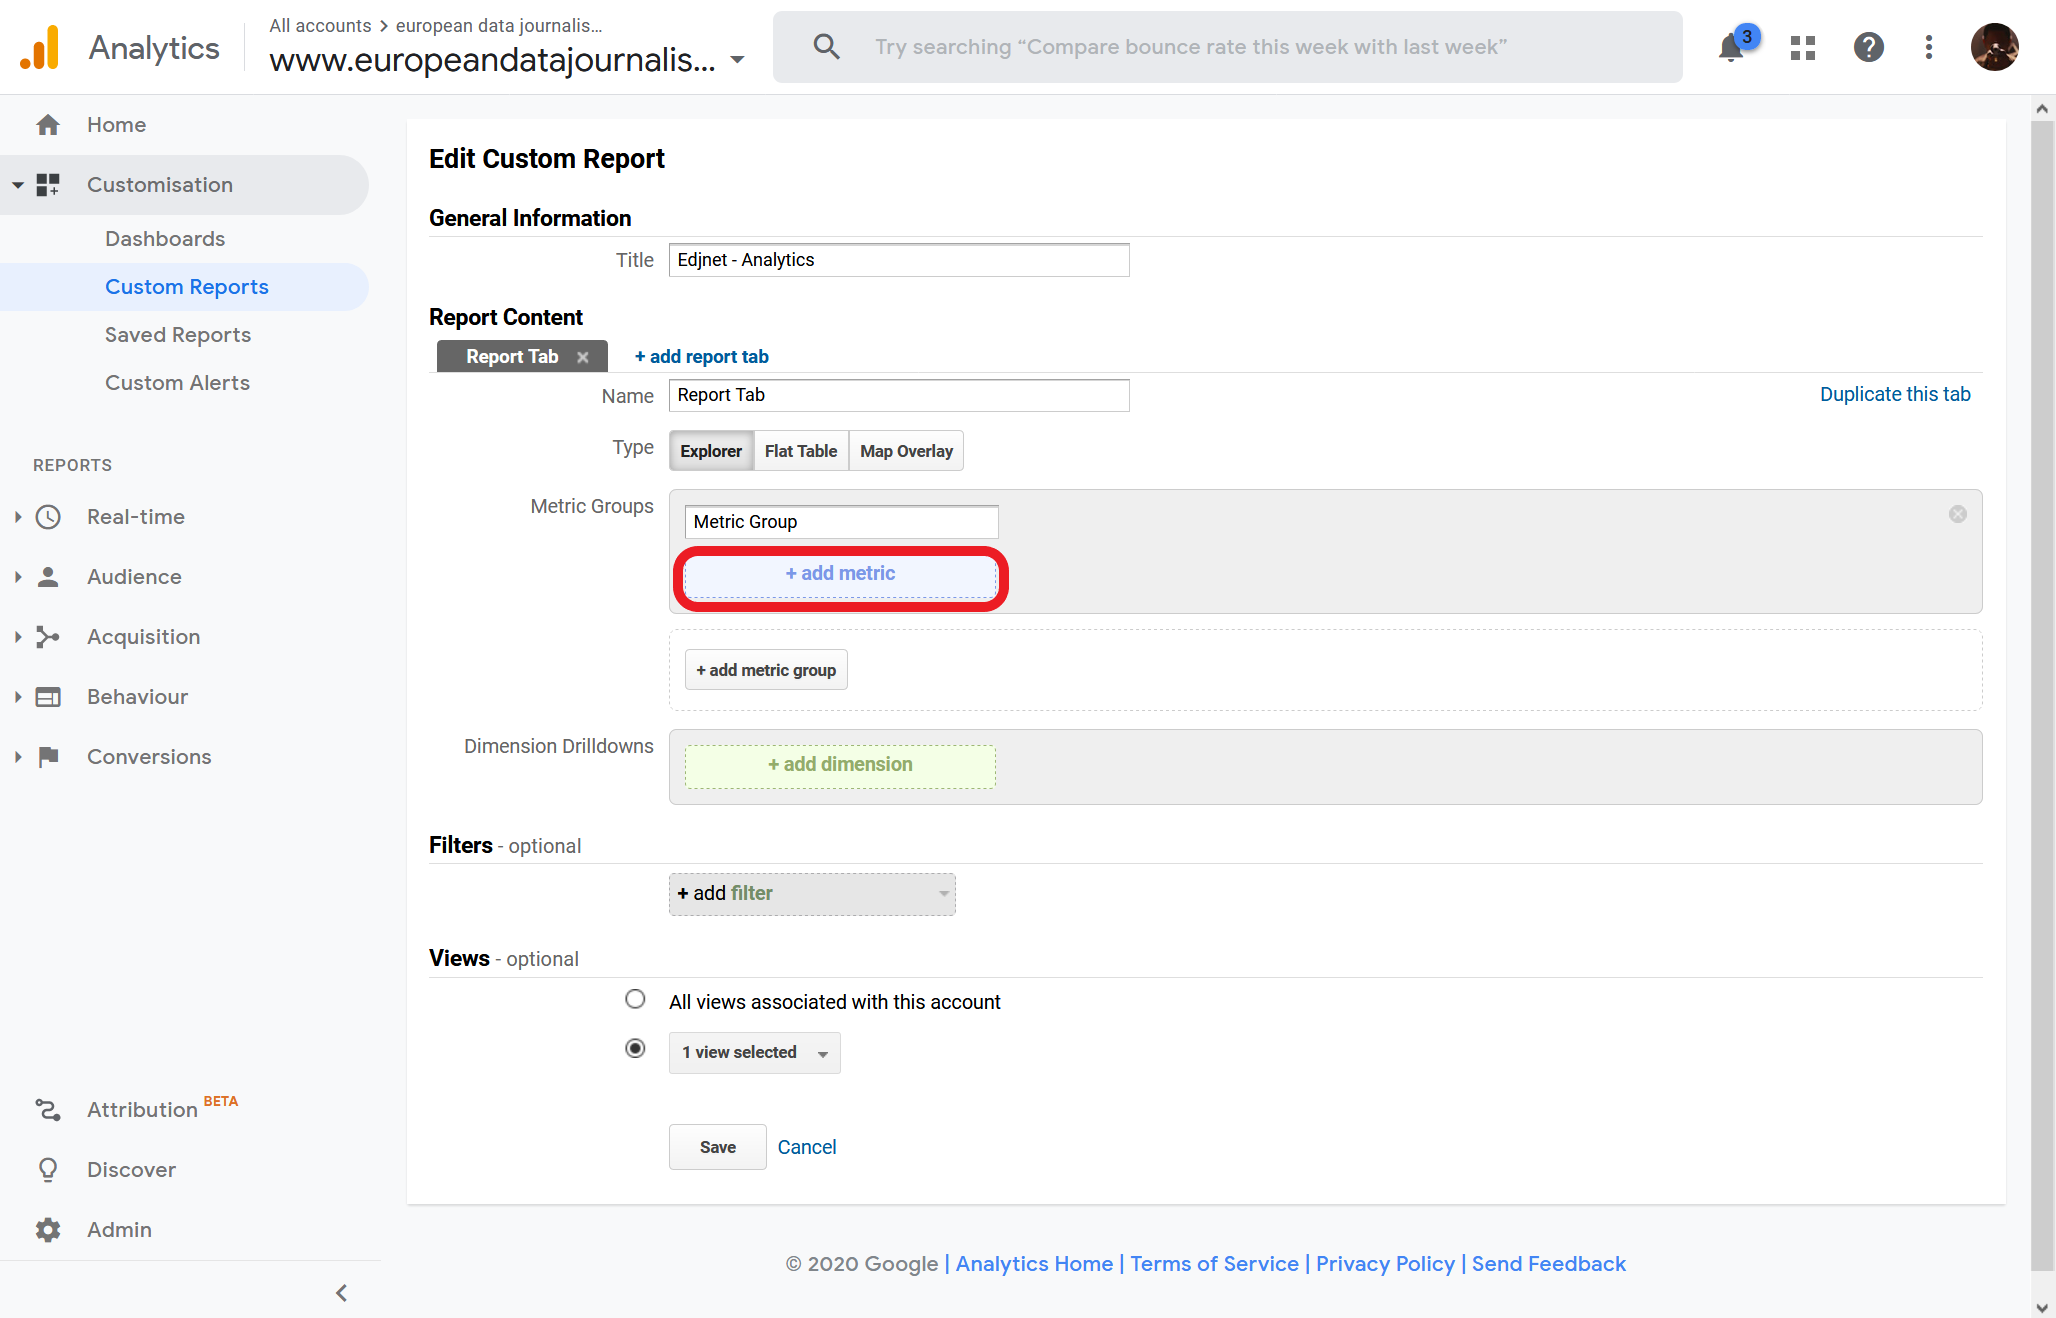Open Saved Reports in sidebar
The image size is (2056, 1318).
tap(178, 335)
